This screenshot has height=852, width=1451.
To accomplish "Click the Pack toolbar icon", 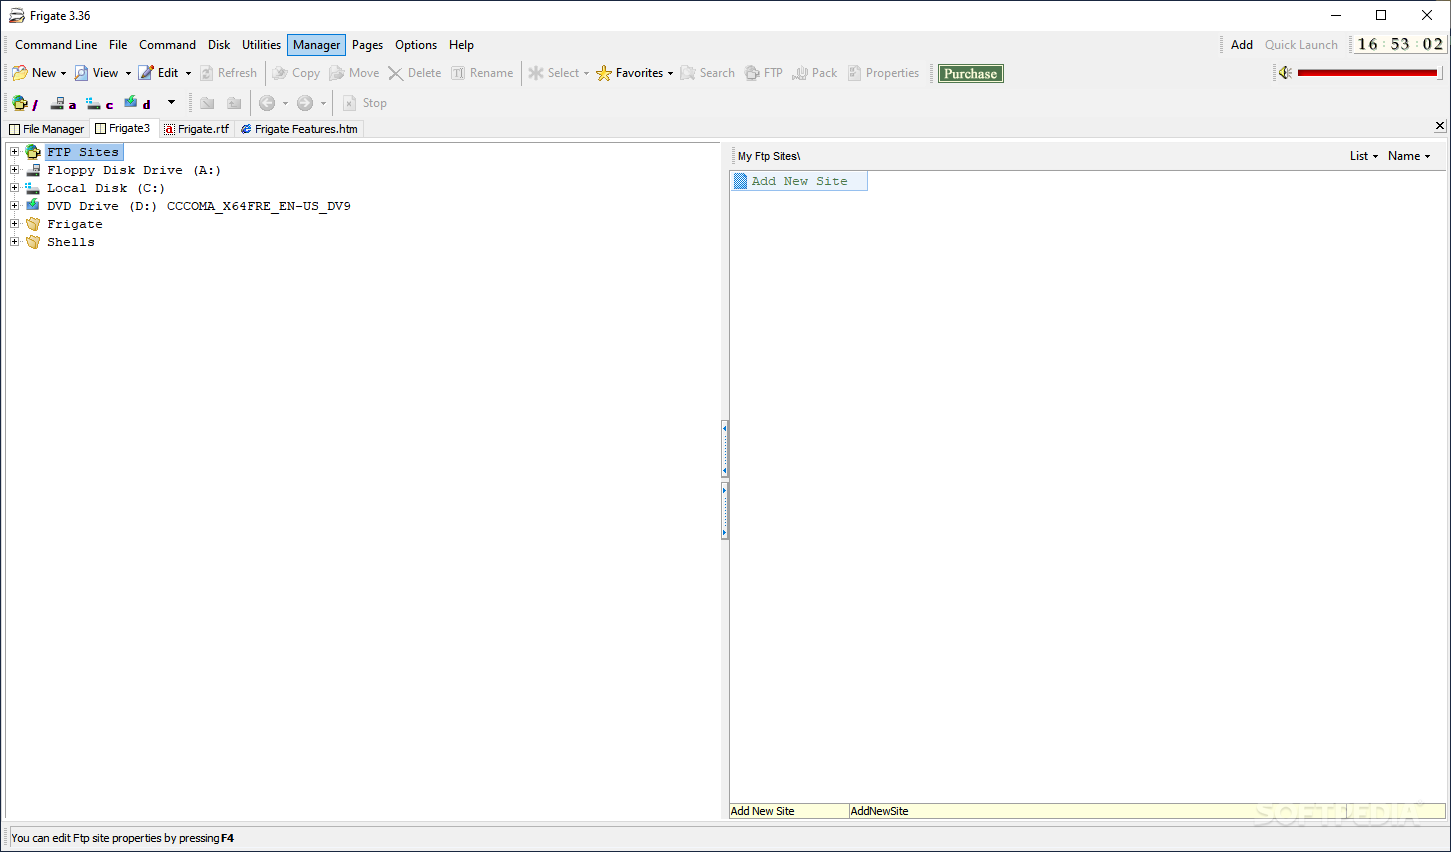I will pos(800,73).
